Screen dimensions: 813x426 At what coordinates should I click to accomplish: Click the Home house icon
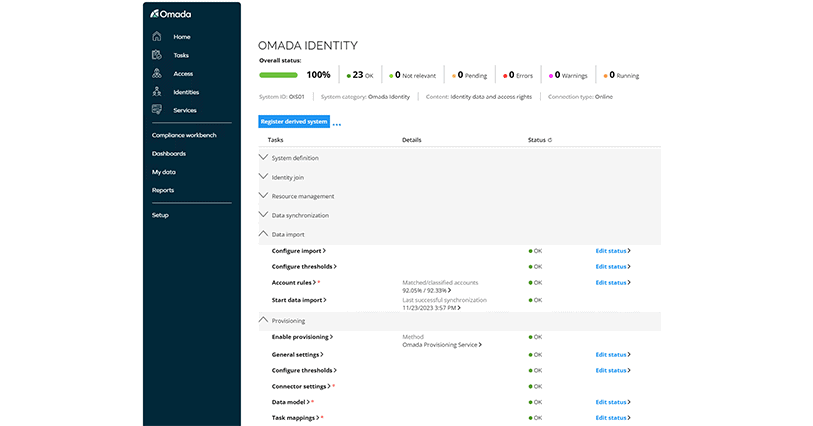157,36
